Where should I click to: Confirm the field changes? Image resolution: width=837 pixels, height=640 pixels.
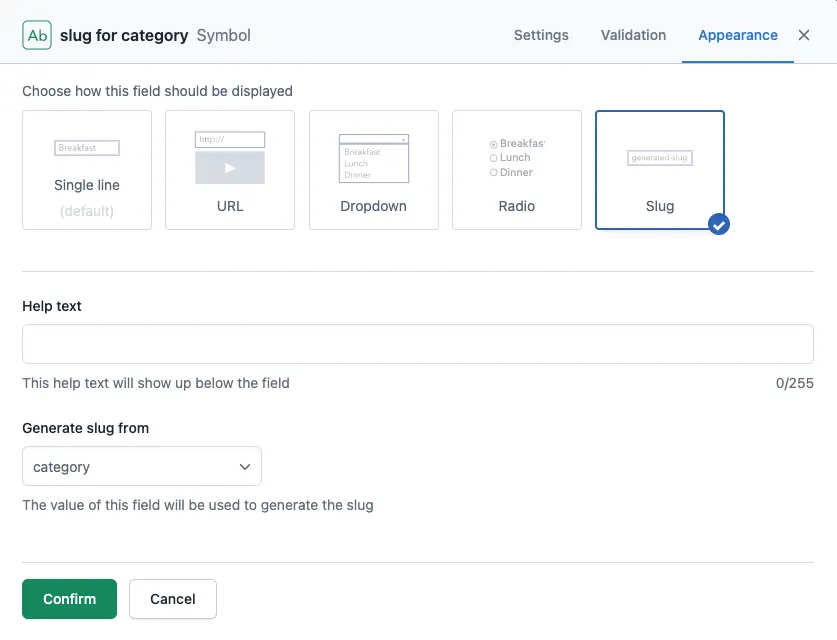[69, 599]
